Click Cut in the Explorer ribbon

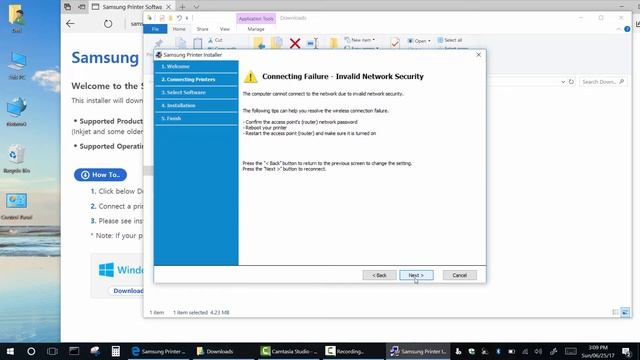point(215,40)
